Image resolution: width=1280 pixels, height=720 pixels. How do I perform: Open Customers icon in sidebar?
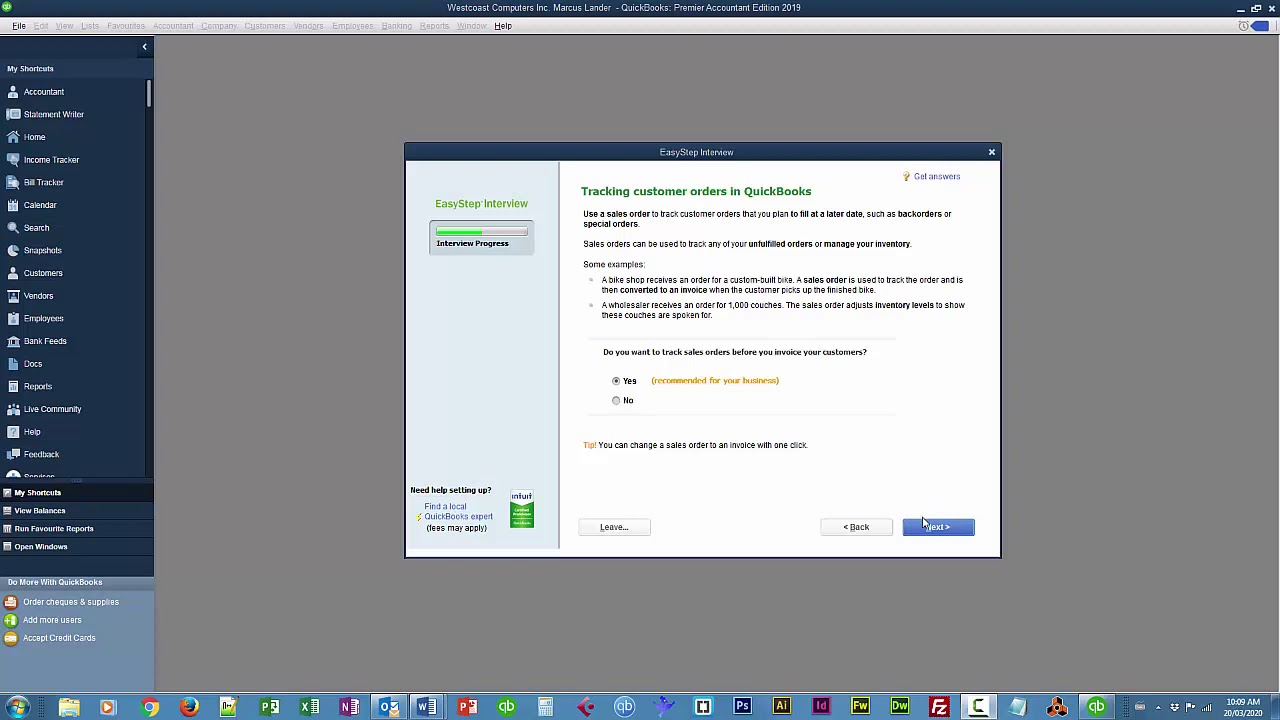point(12,273)
